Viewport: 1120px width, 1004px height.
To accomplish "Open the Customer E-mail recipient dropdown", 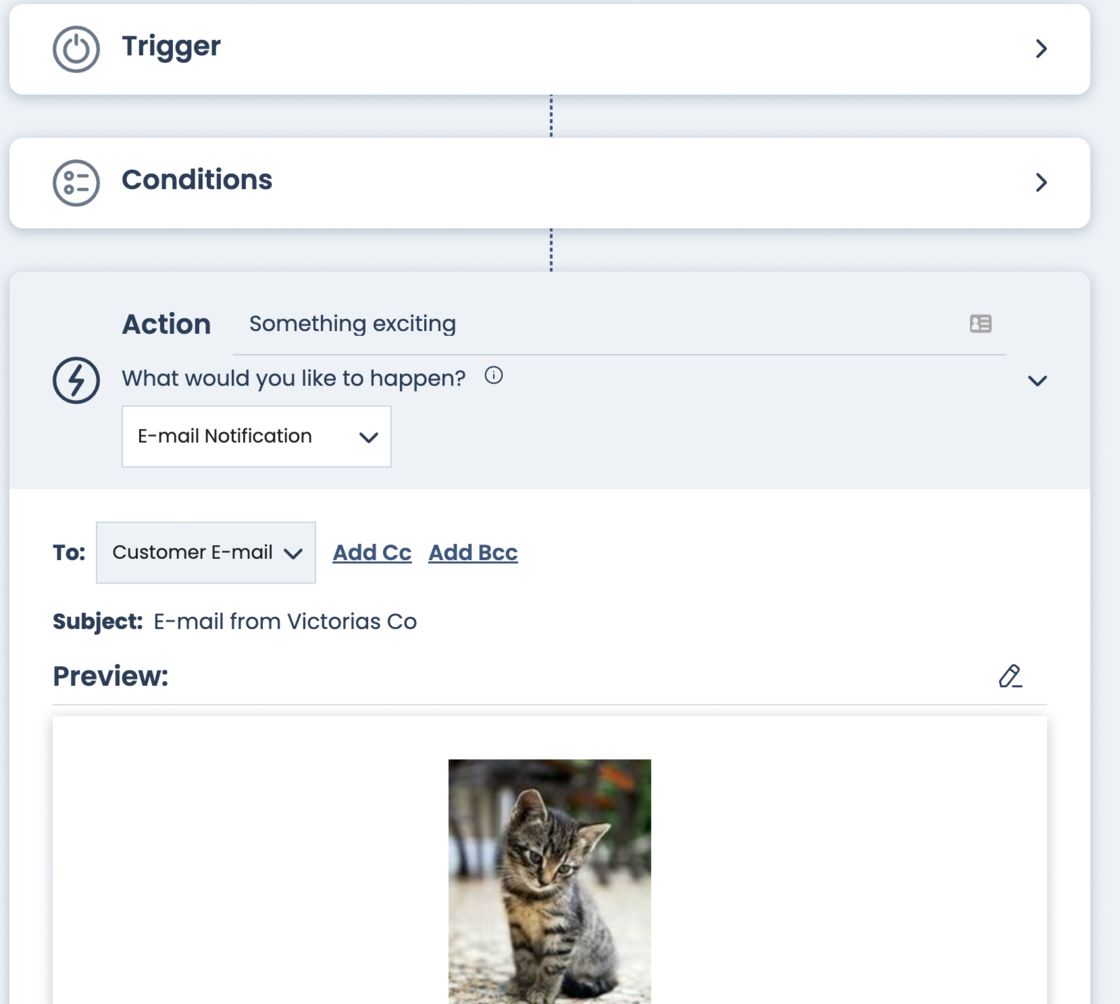I will tap(206, 552).
